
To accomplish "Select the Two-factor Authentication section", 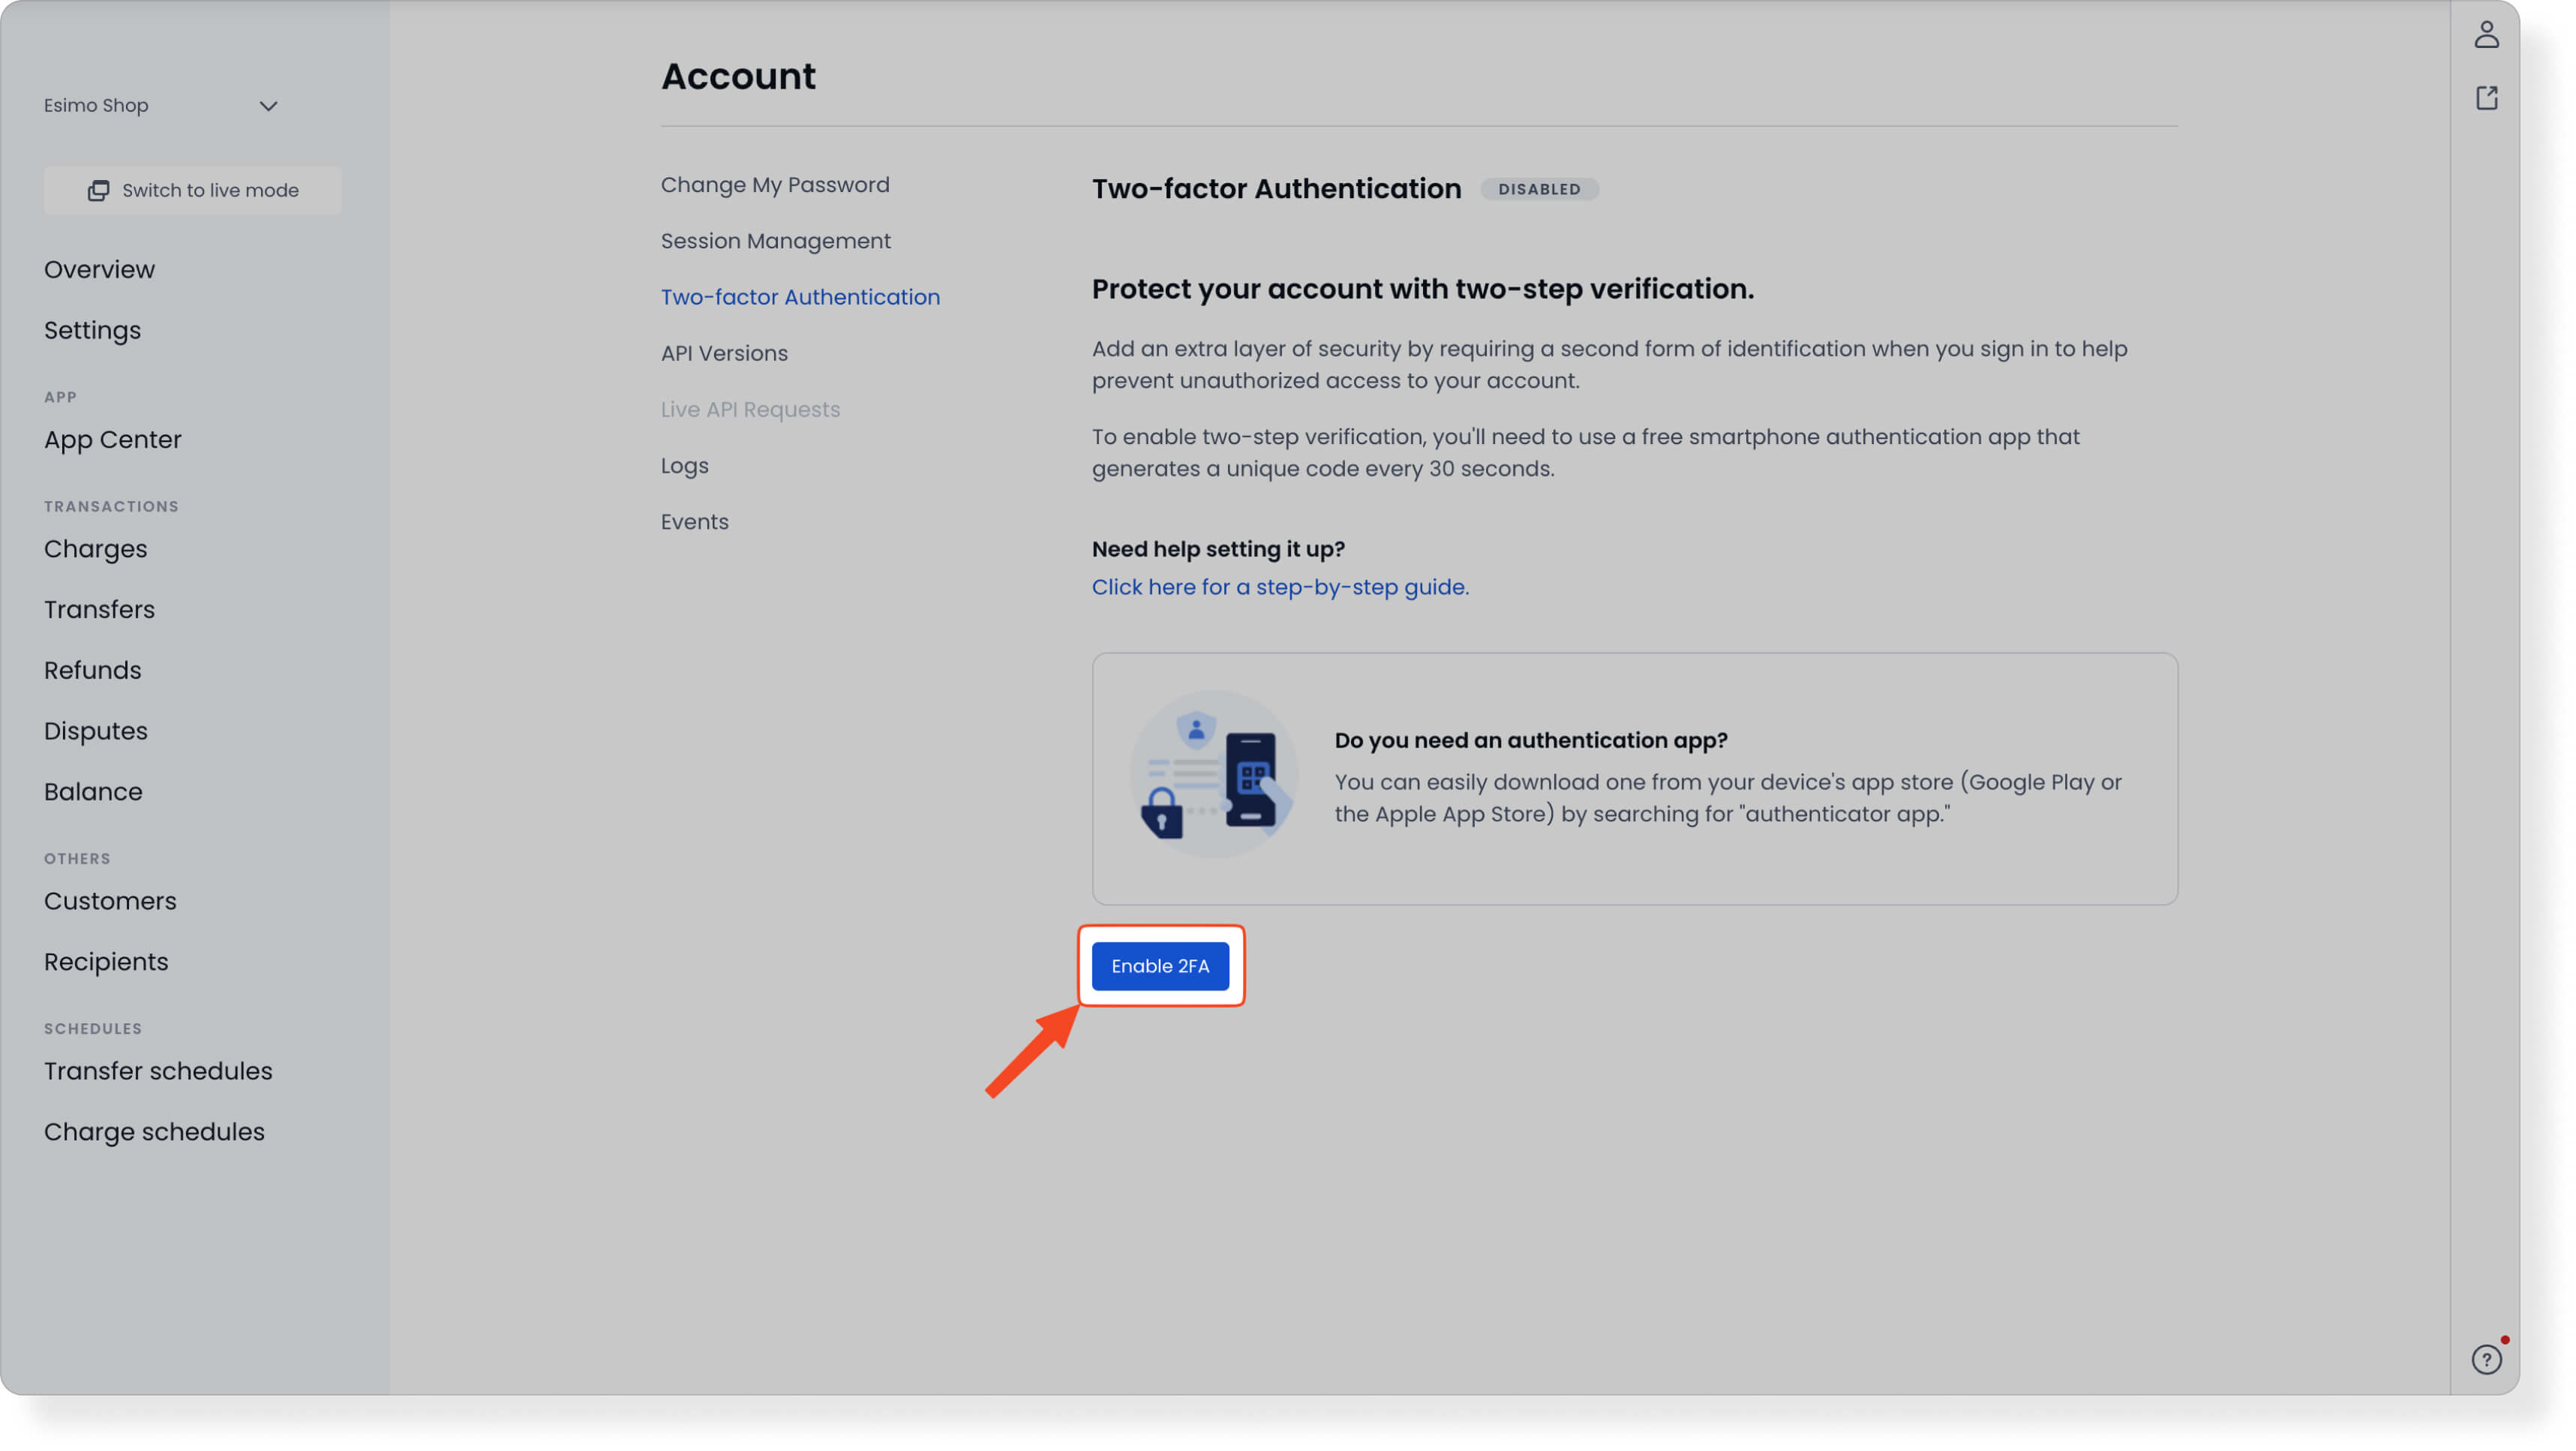I will [799, 296].
